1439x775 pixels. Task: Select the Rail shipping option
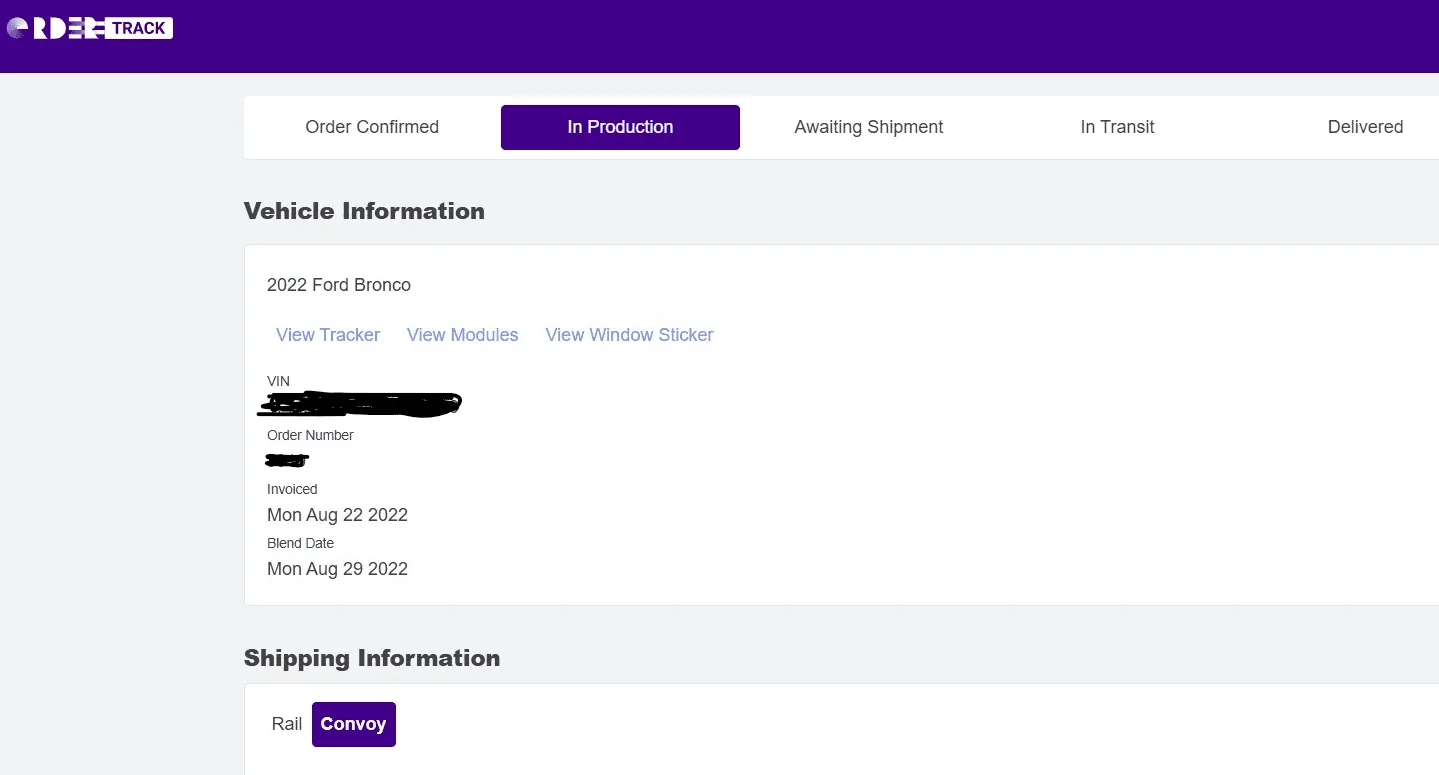[x=287, y=724]
